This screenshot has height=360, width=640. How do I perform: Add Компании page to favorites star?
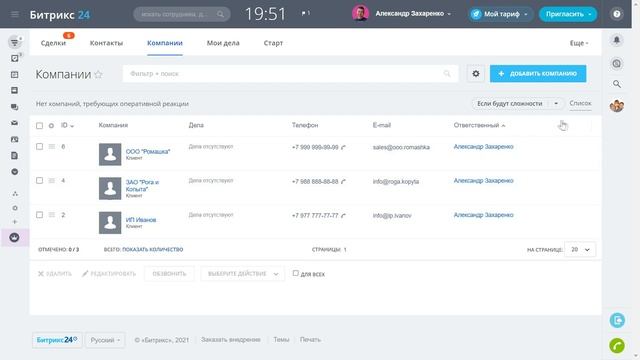tap(98, 74)
